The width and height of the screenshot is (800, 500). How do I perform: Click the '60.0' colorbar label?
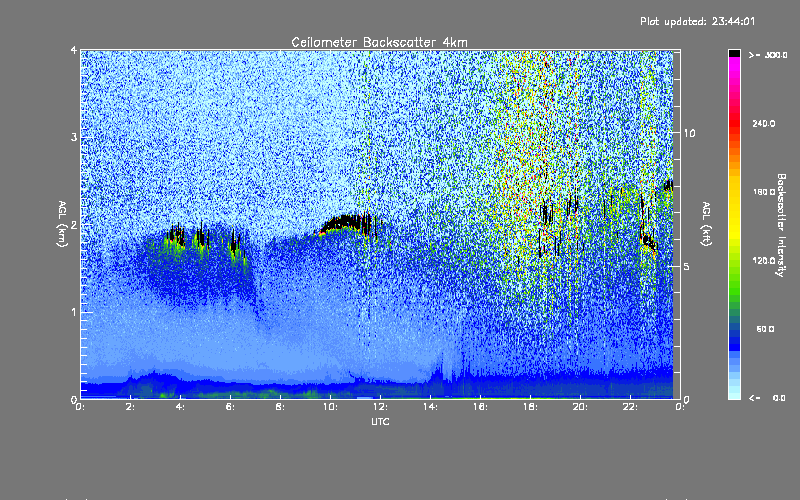(765, 329)
